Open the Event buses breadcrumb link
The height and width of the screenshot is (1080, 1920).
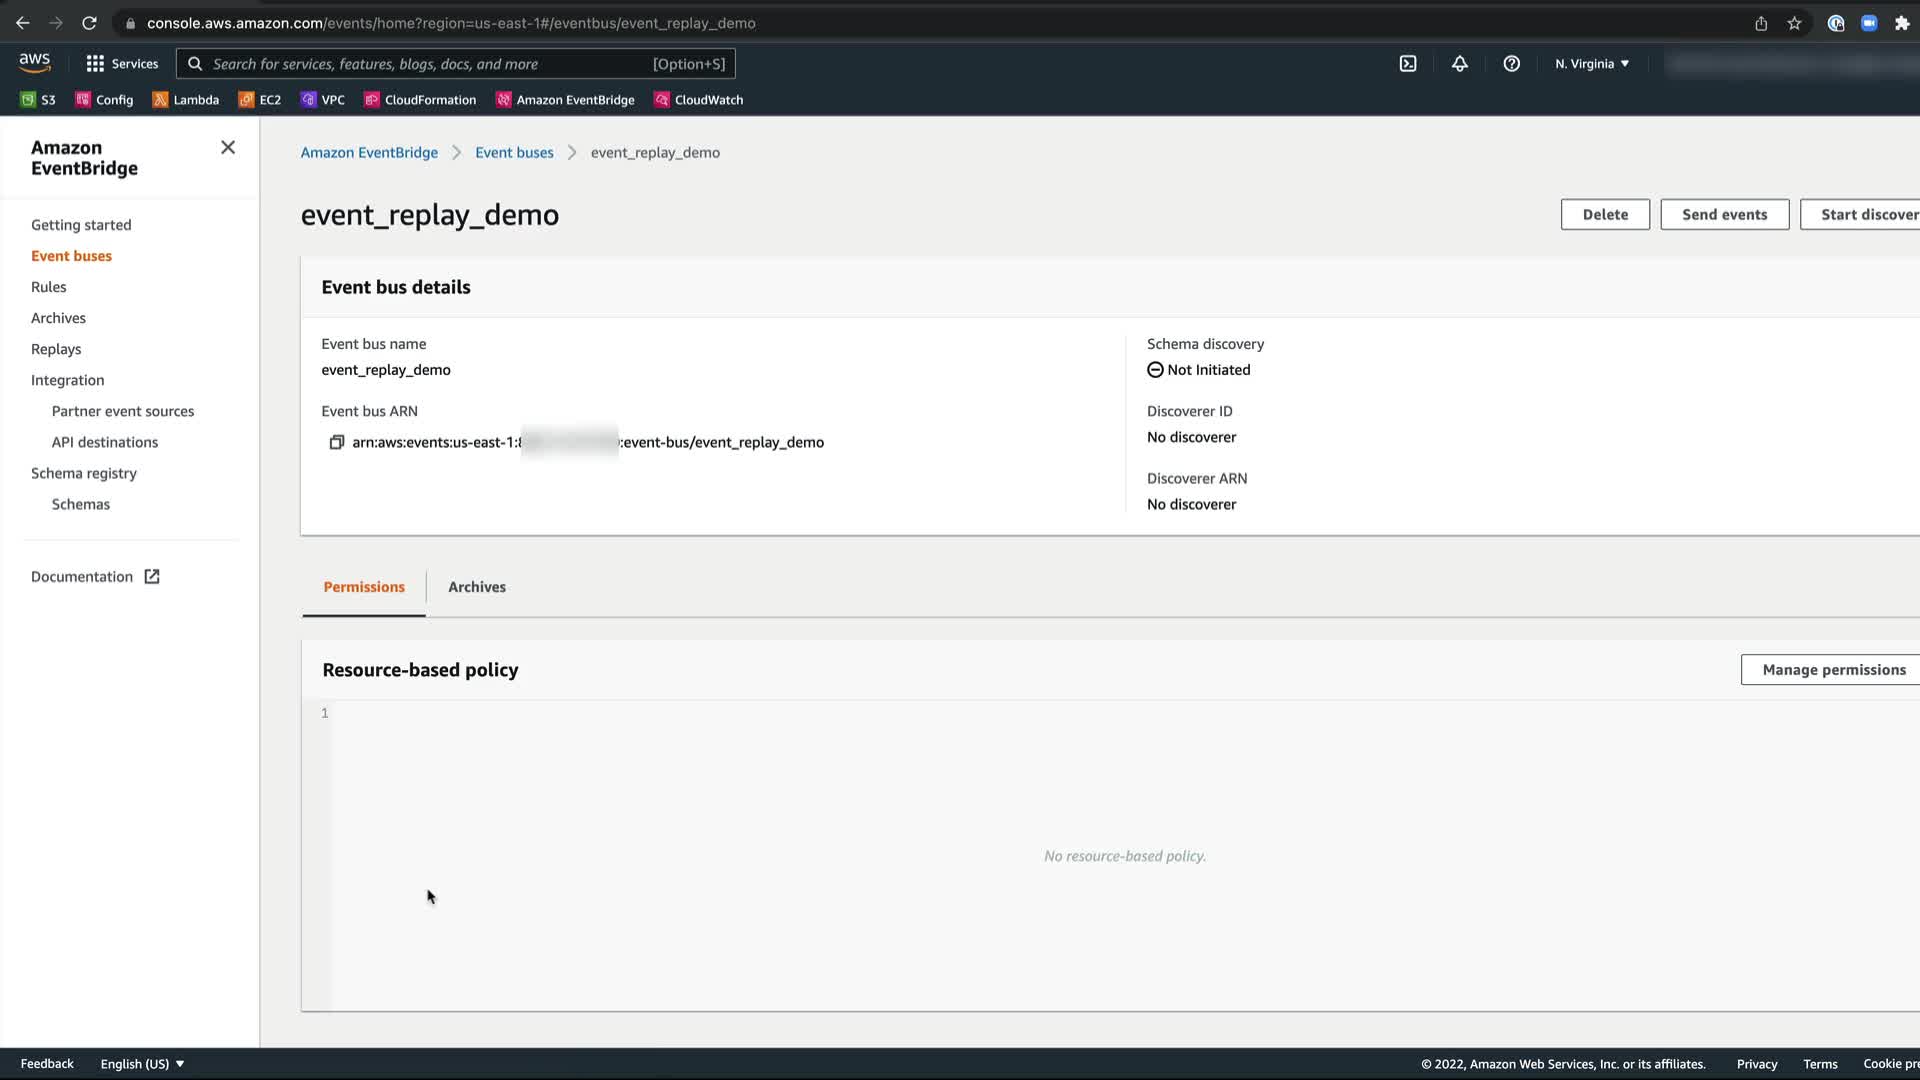click(514, 153)
